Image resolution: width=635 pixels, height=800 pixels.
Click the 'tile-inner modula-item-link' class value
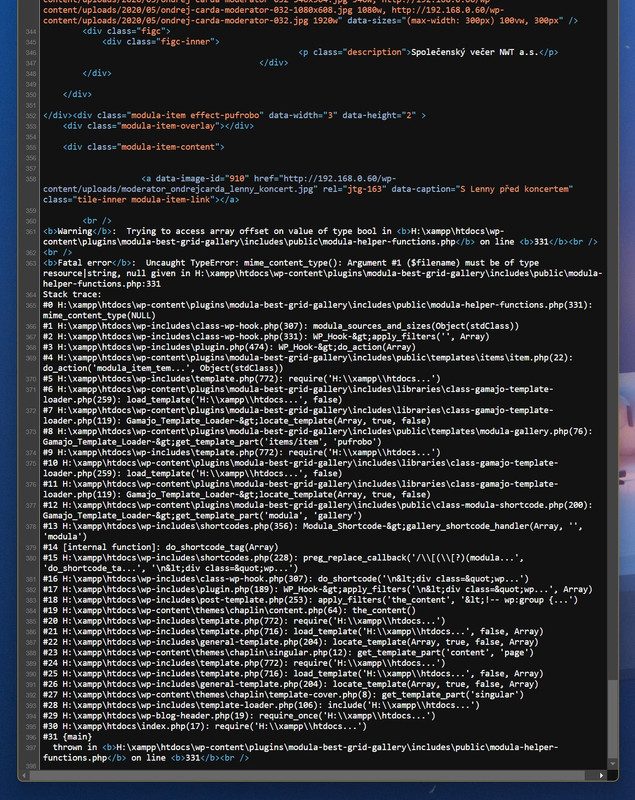(x=143, y=199)
